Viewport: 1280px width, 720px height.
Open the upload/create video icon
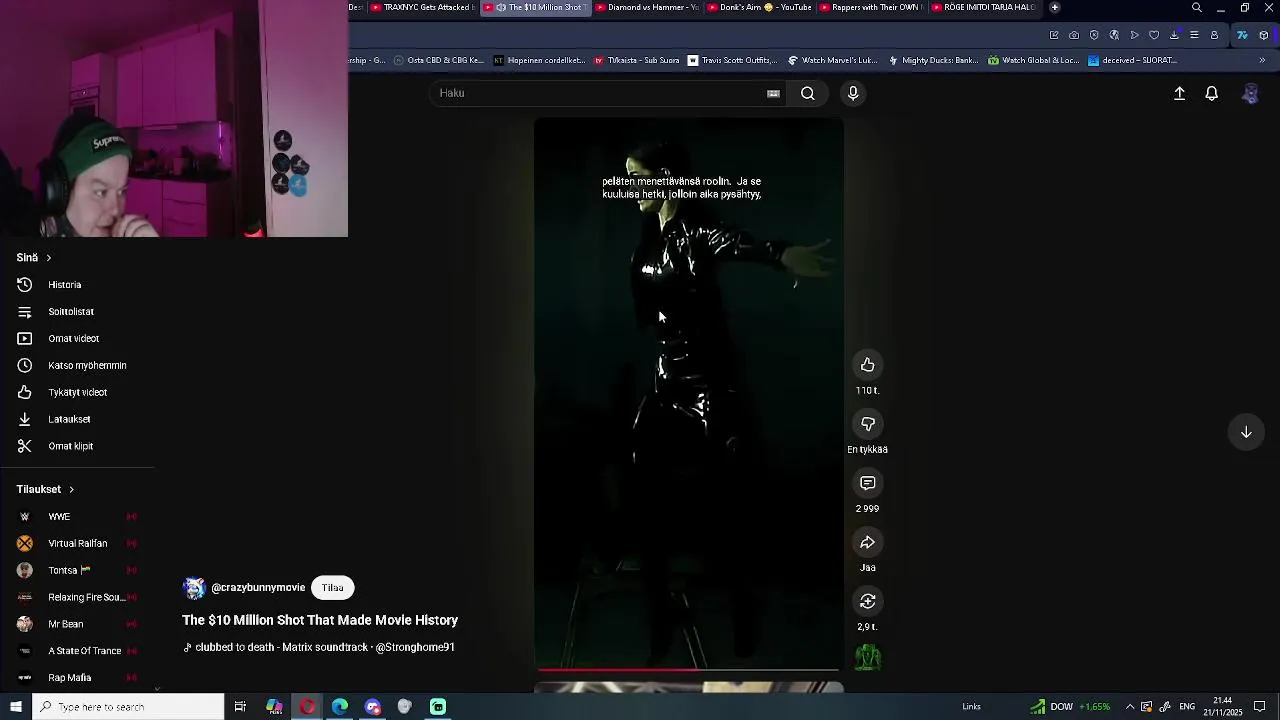pos(1179,93)
